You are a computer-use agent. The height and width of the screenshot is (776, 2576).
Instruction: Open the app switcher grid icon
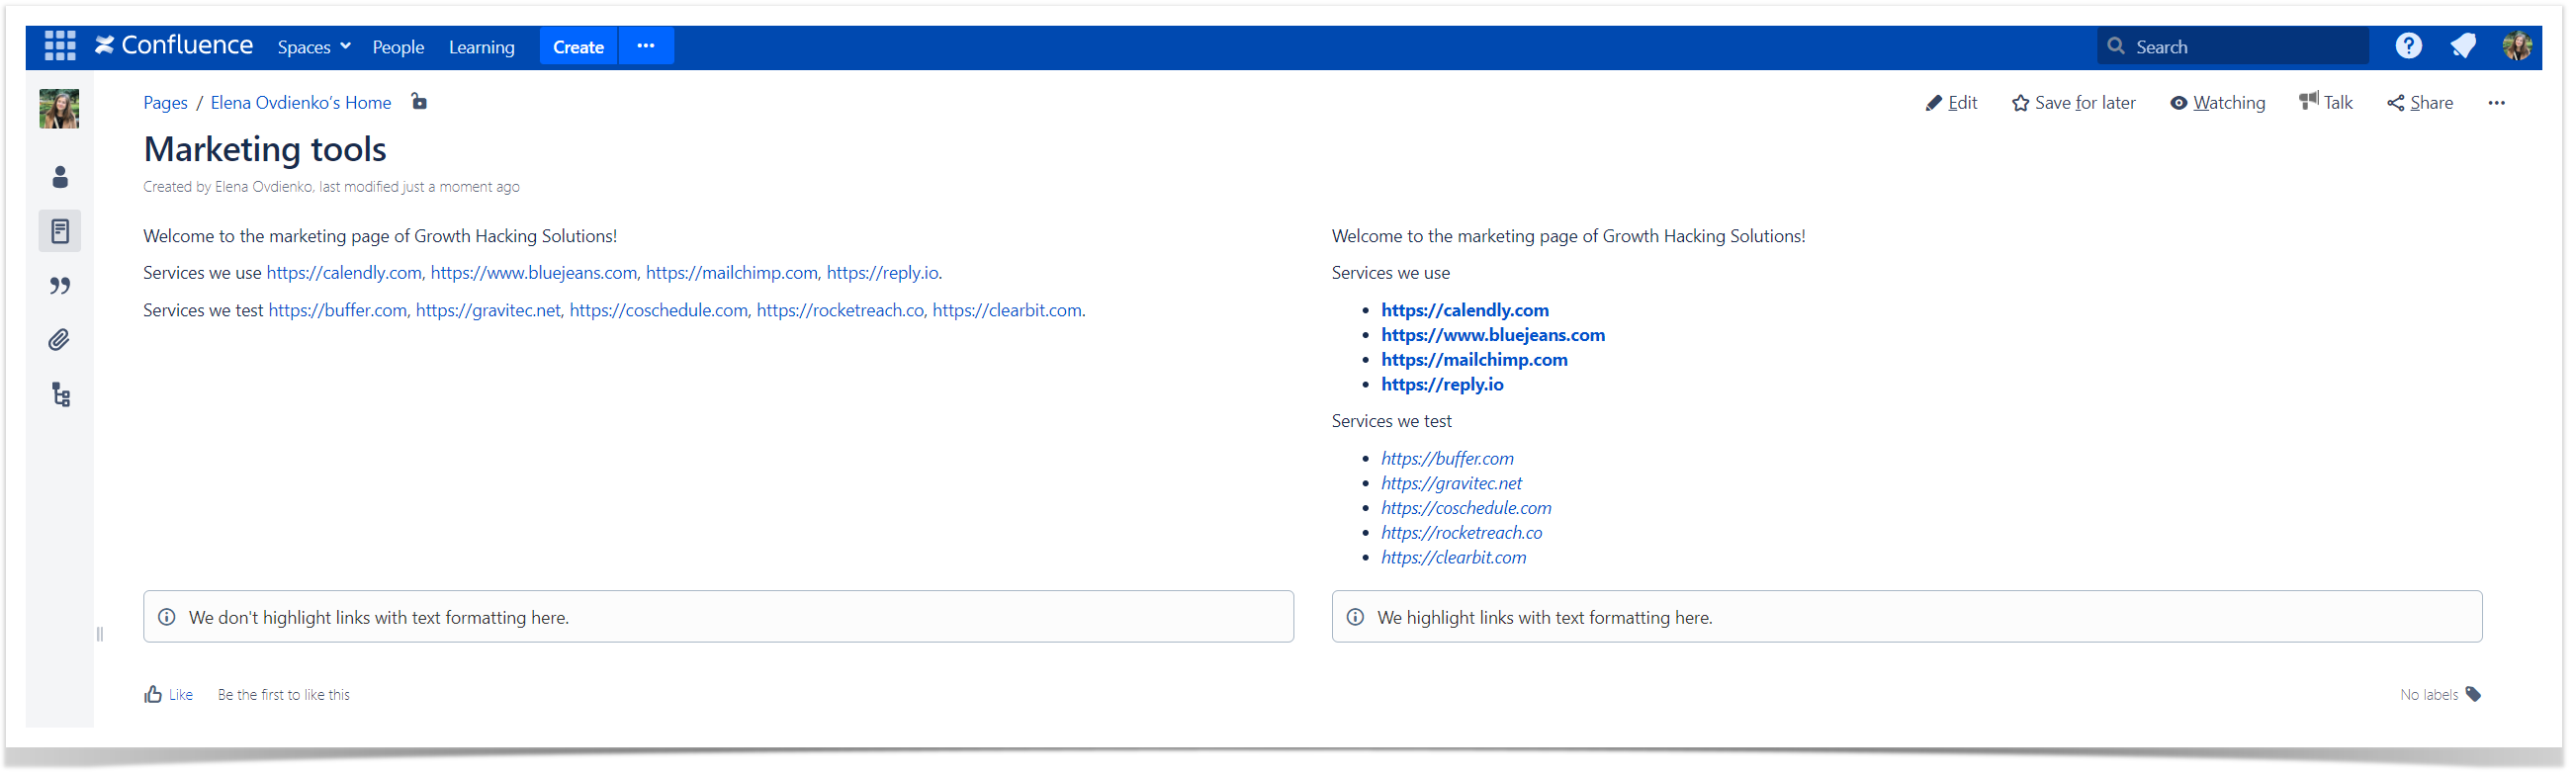[x=60, y=46]
